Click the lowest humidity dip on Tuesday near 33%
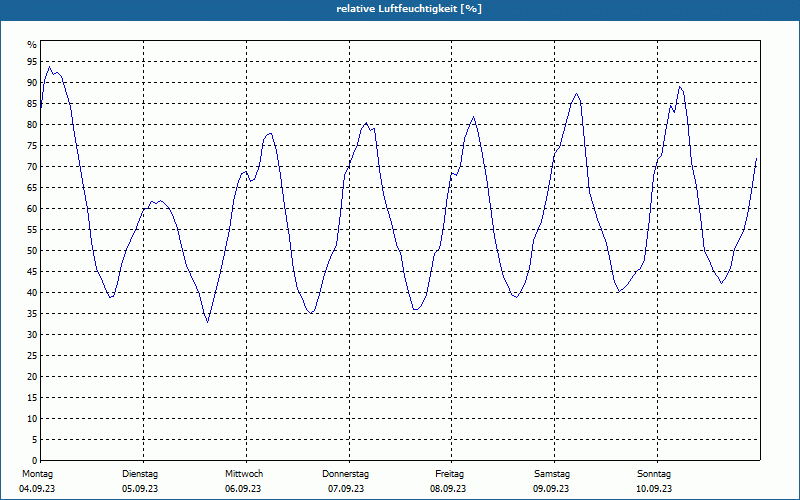Viewport: 800px width, 500px height. (207, 322)
